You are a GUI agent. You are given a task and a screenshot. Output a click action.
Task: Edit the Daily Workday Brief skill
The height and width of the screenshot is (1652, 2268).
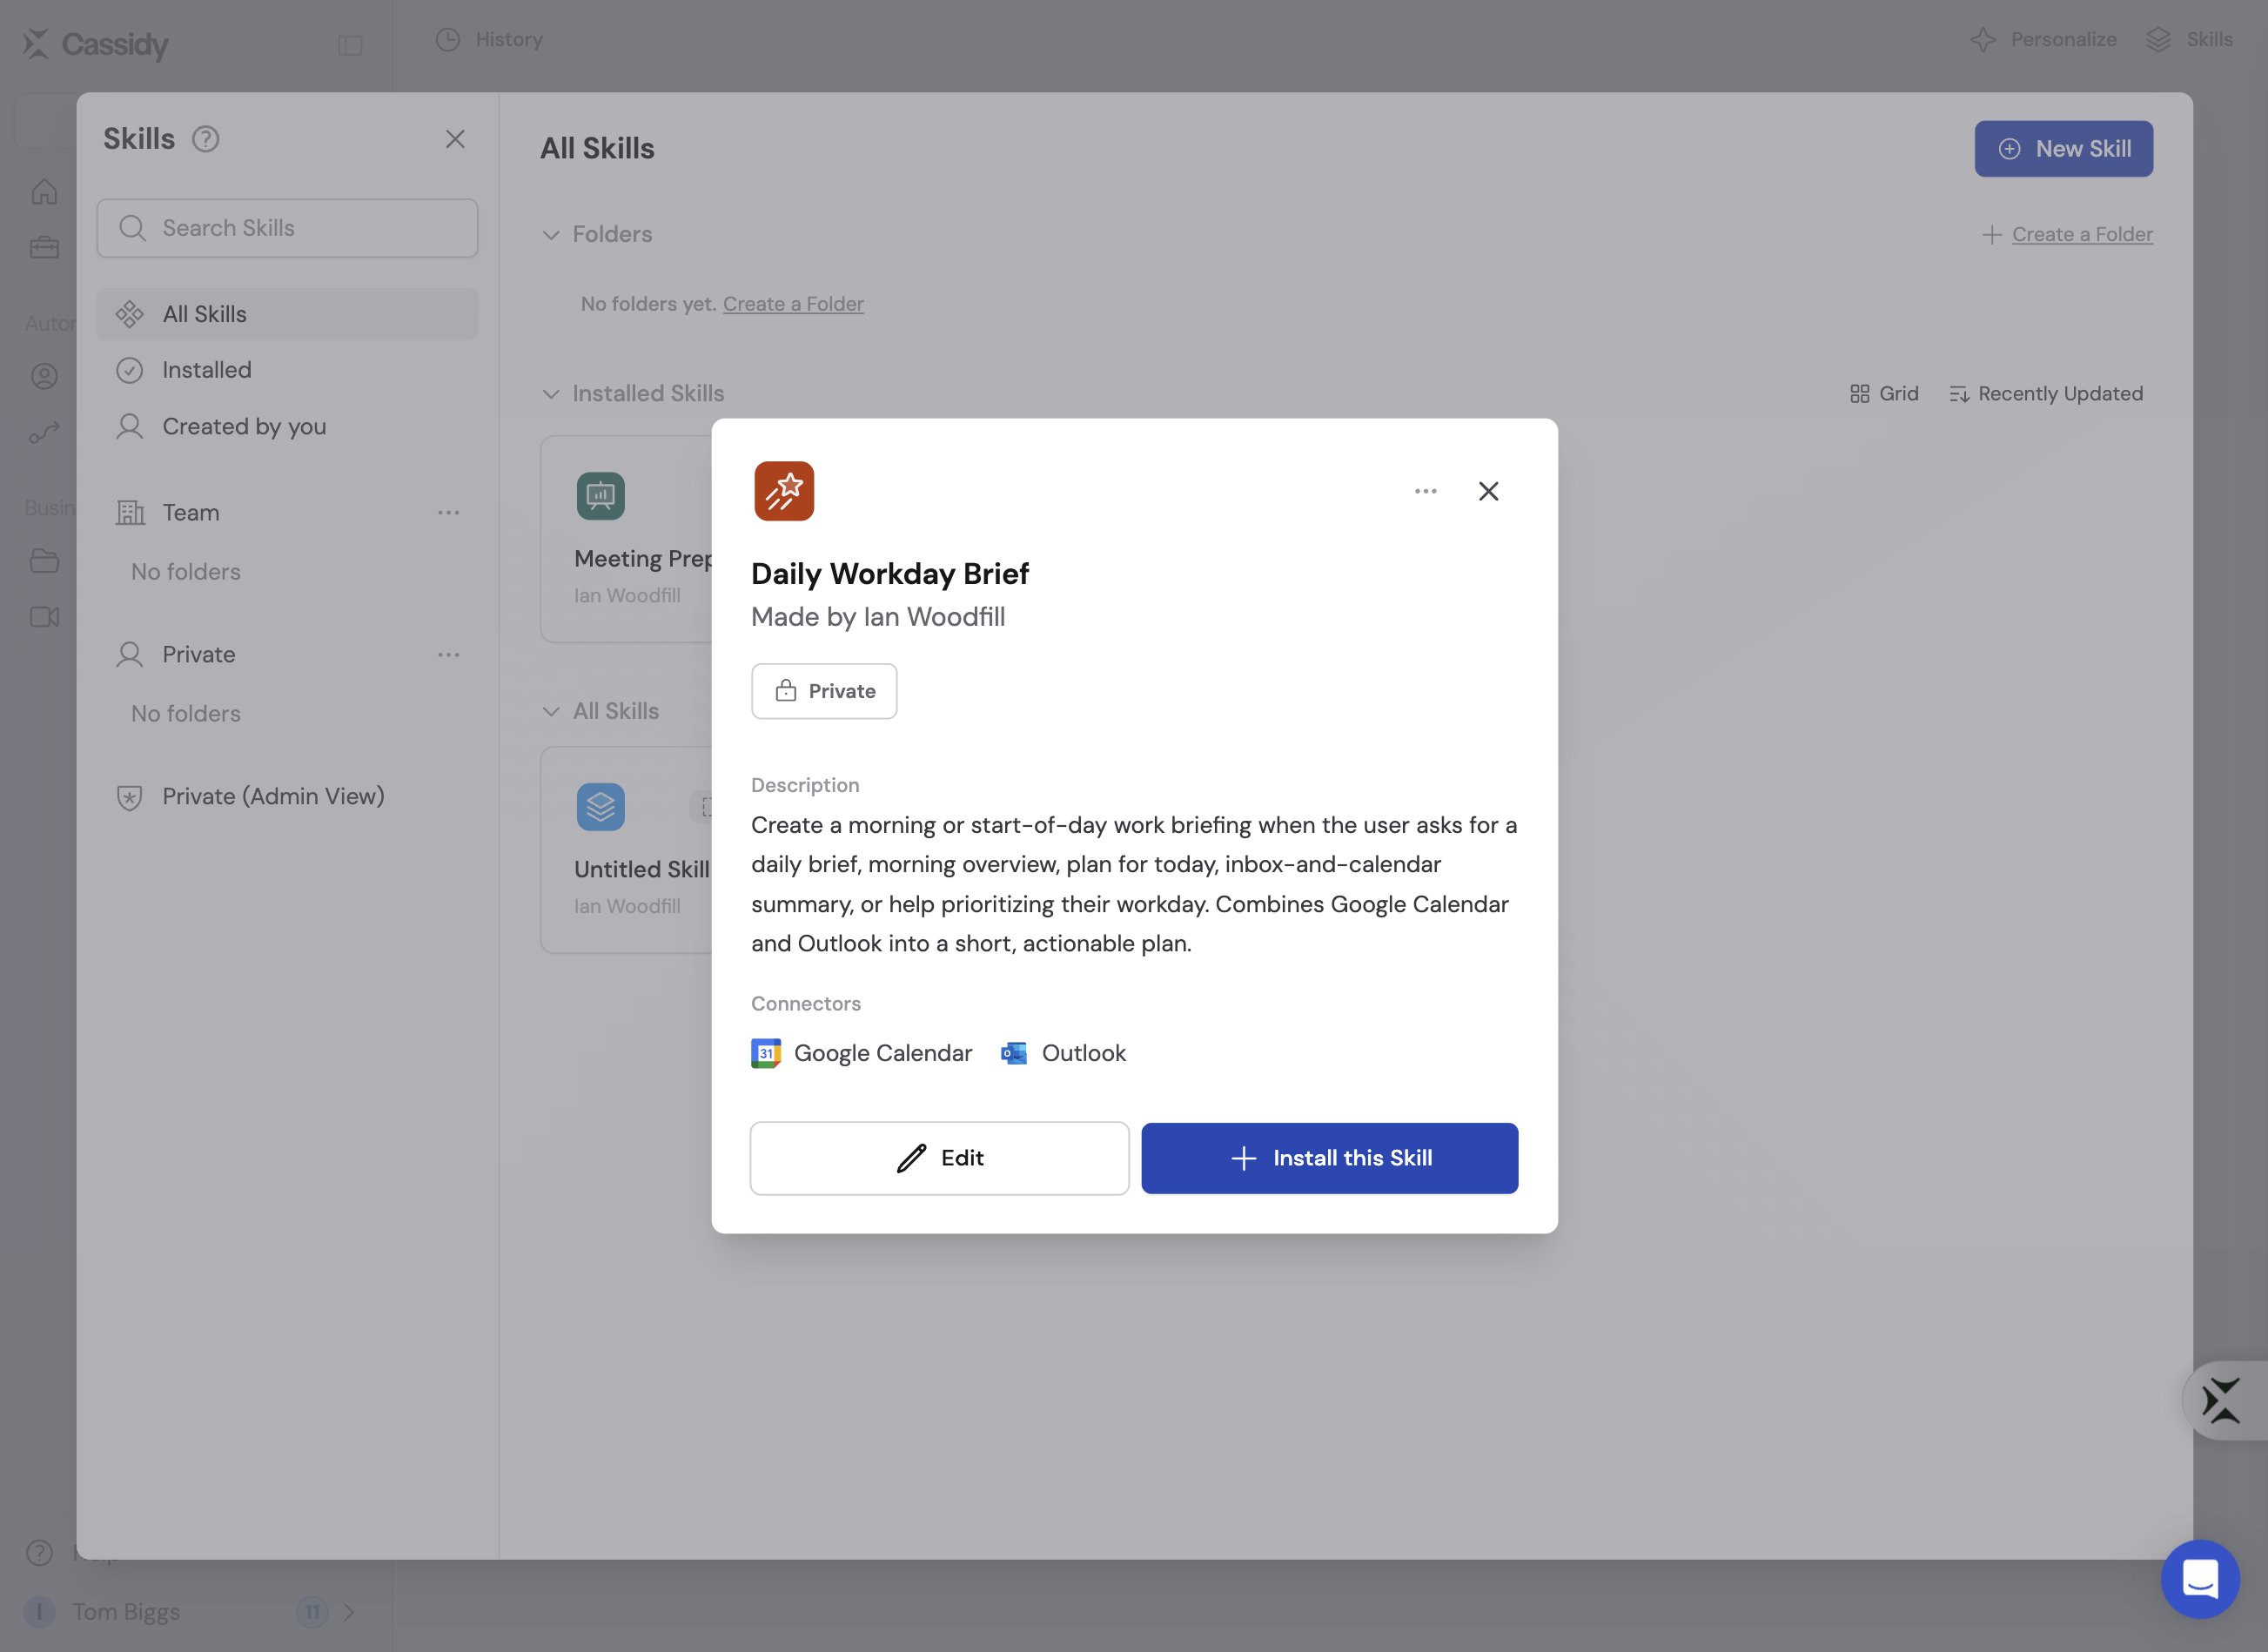coord(940,1158)
